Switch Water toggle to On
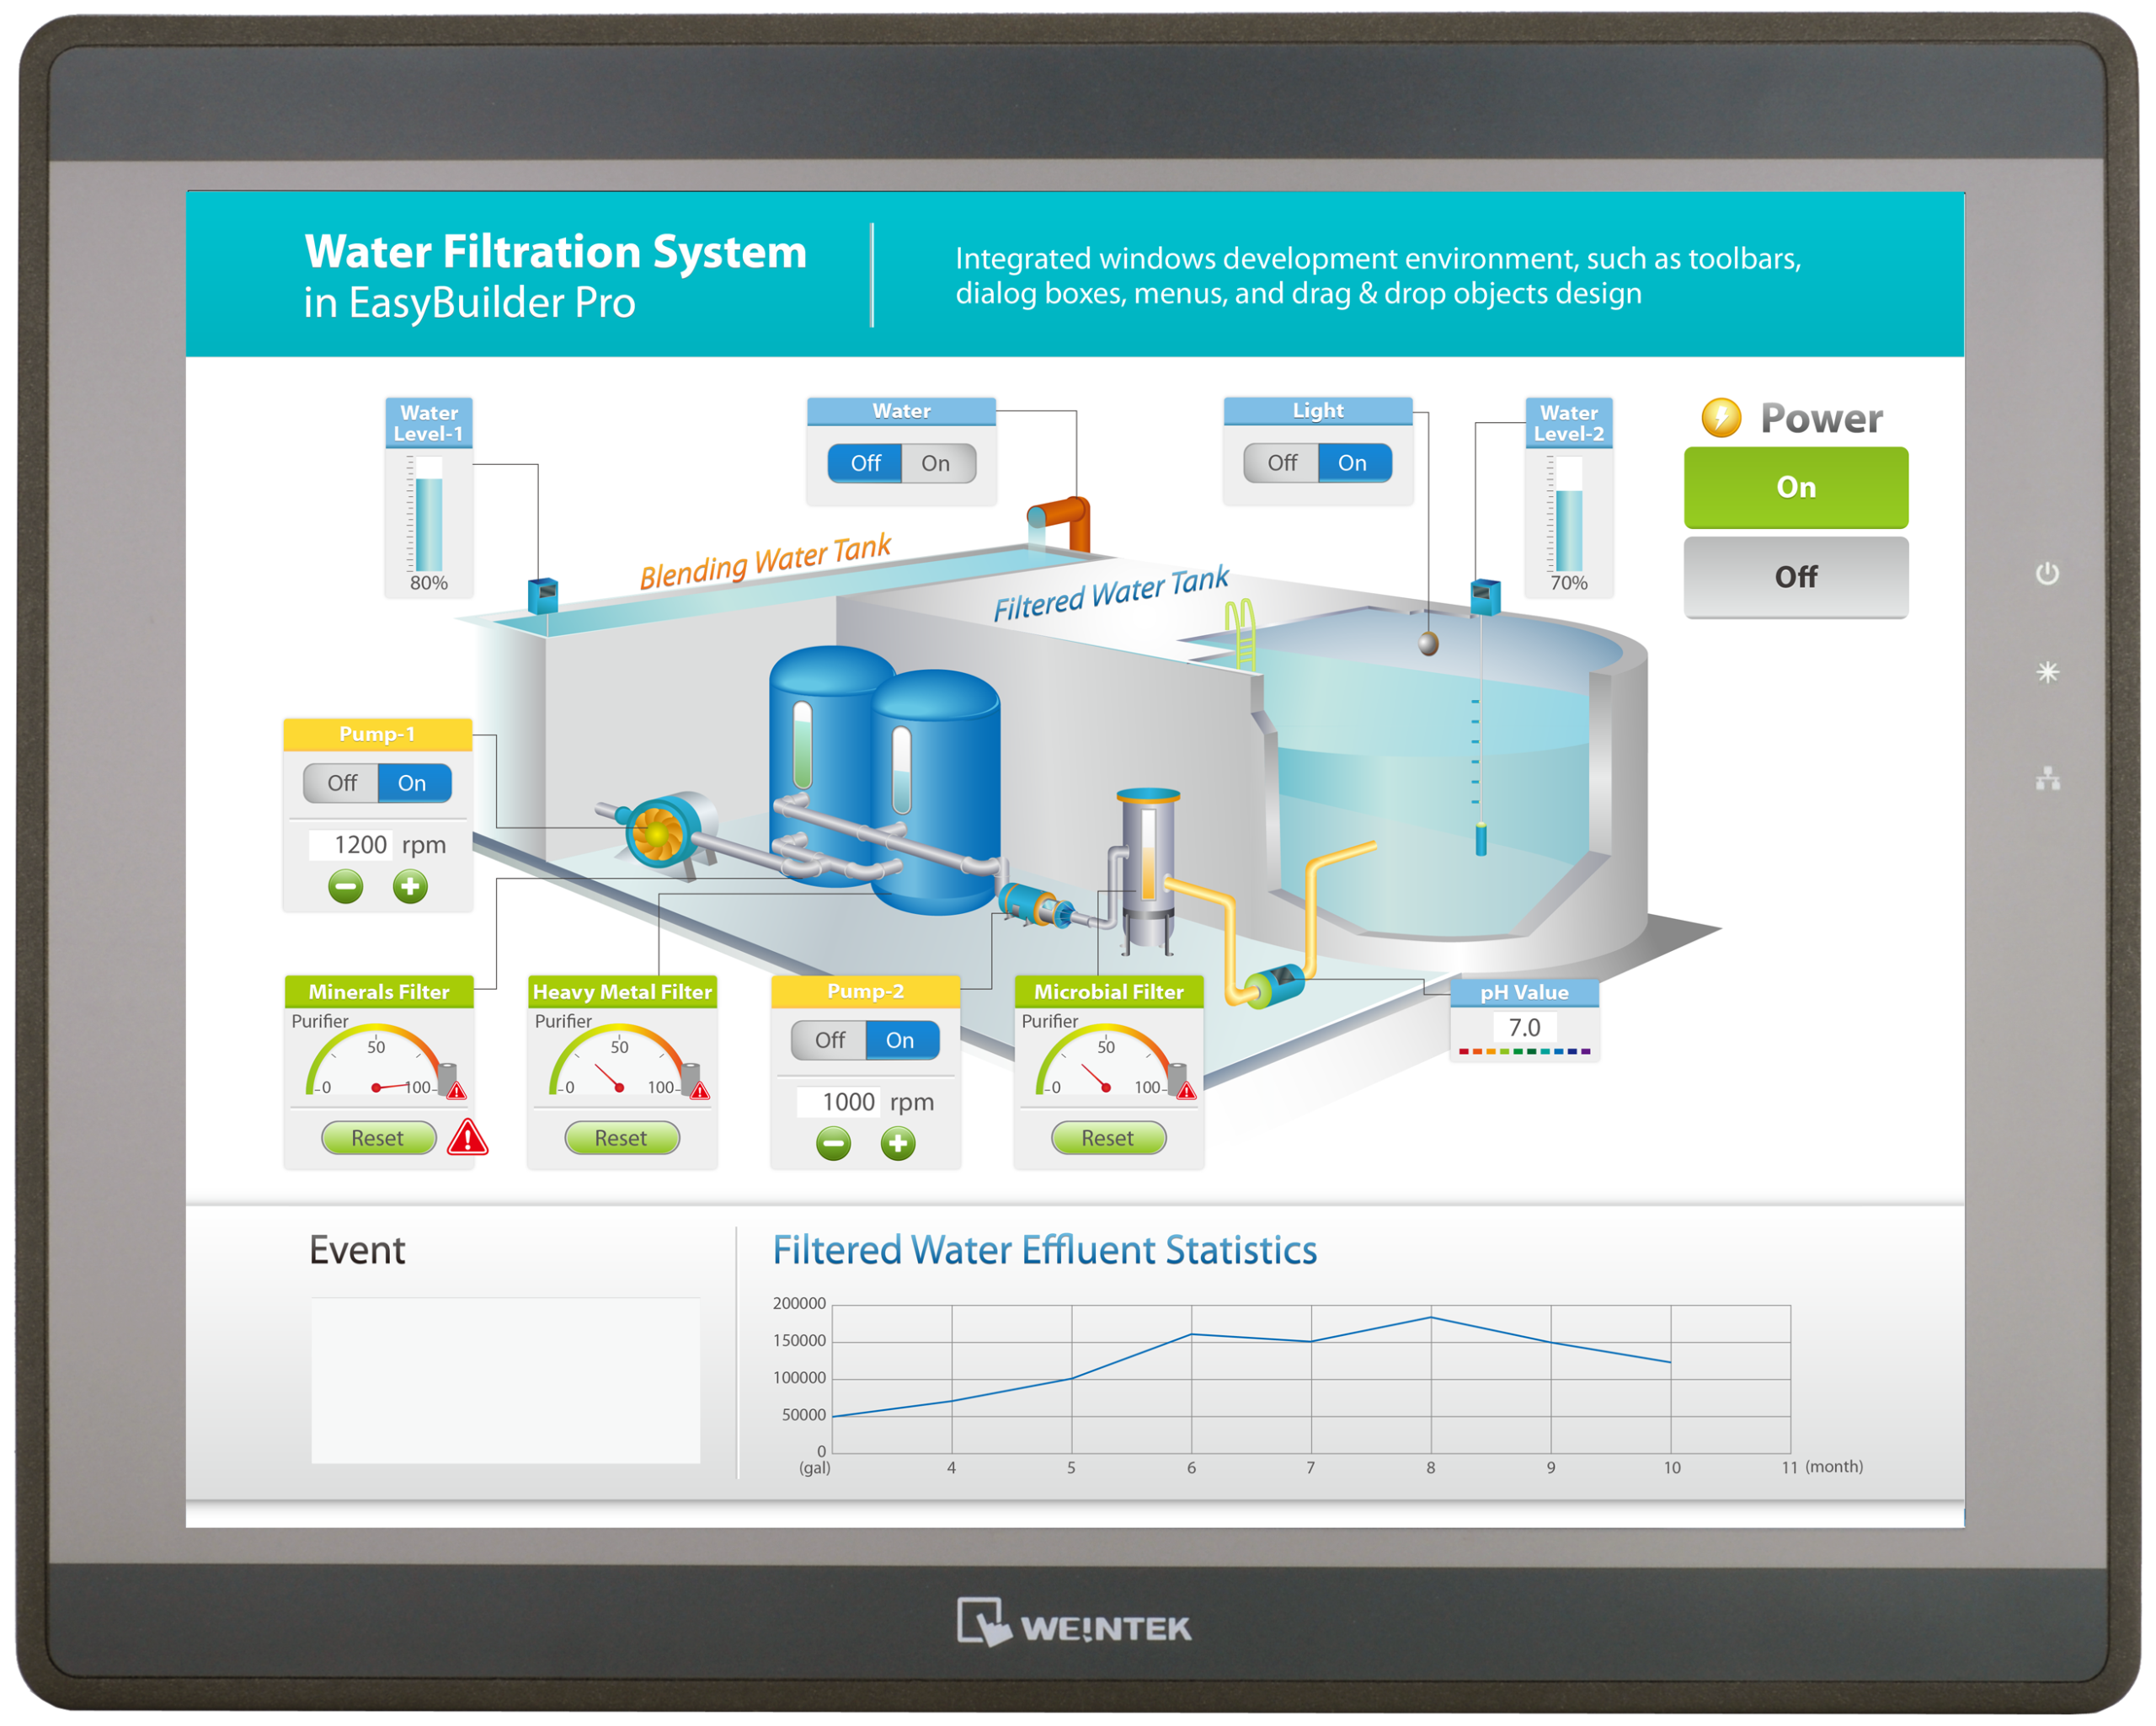The image size is (2156, 1726). tap(937, 463)
